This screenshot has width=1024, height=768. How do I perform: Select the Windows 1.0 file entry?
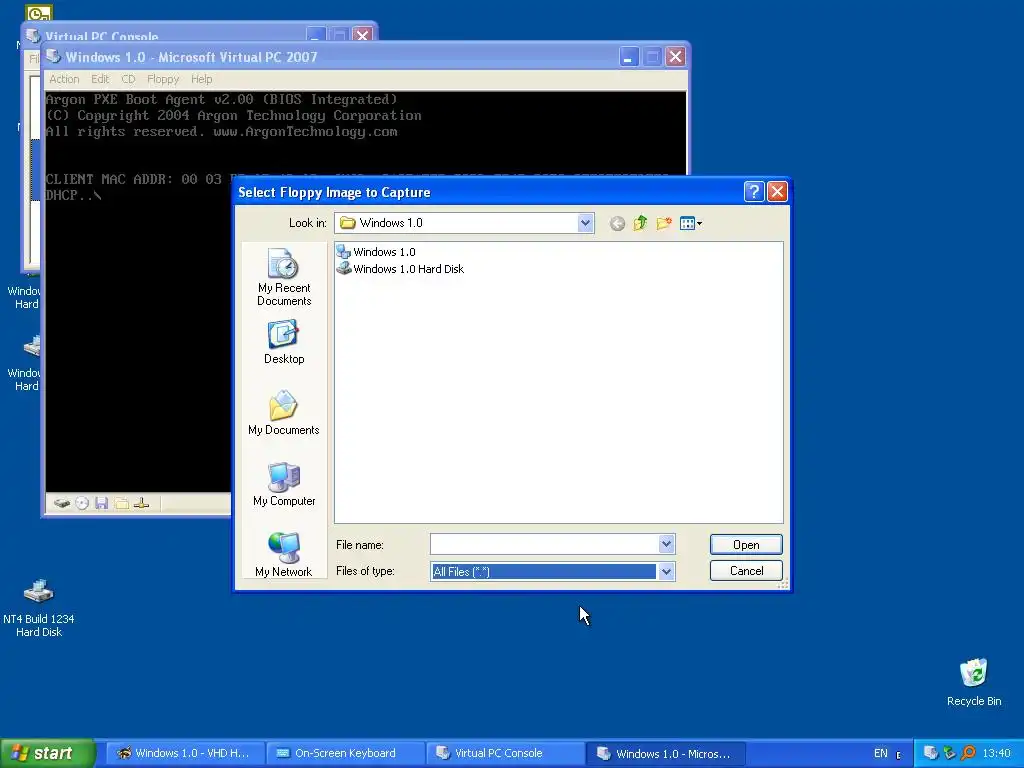(376, 251)
